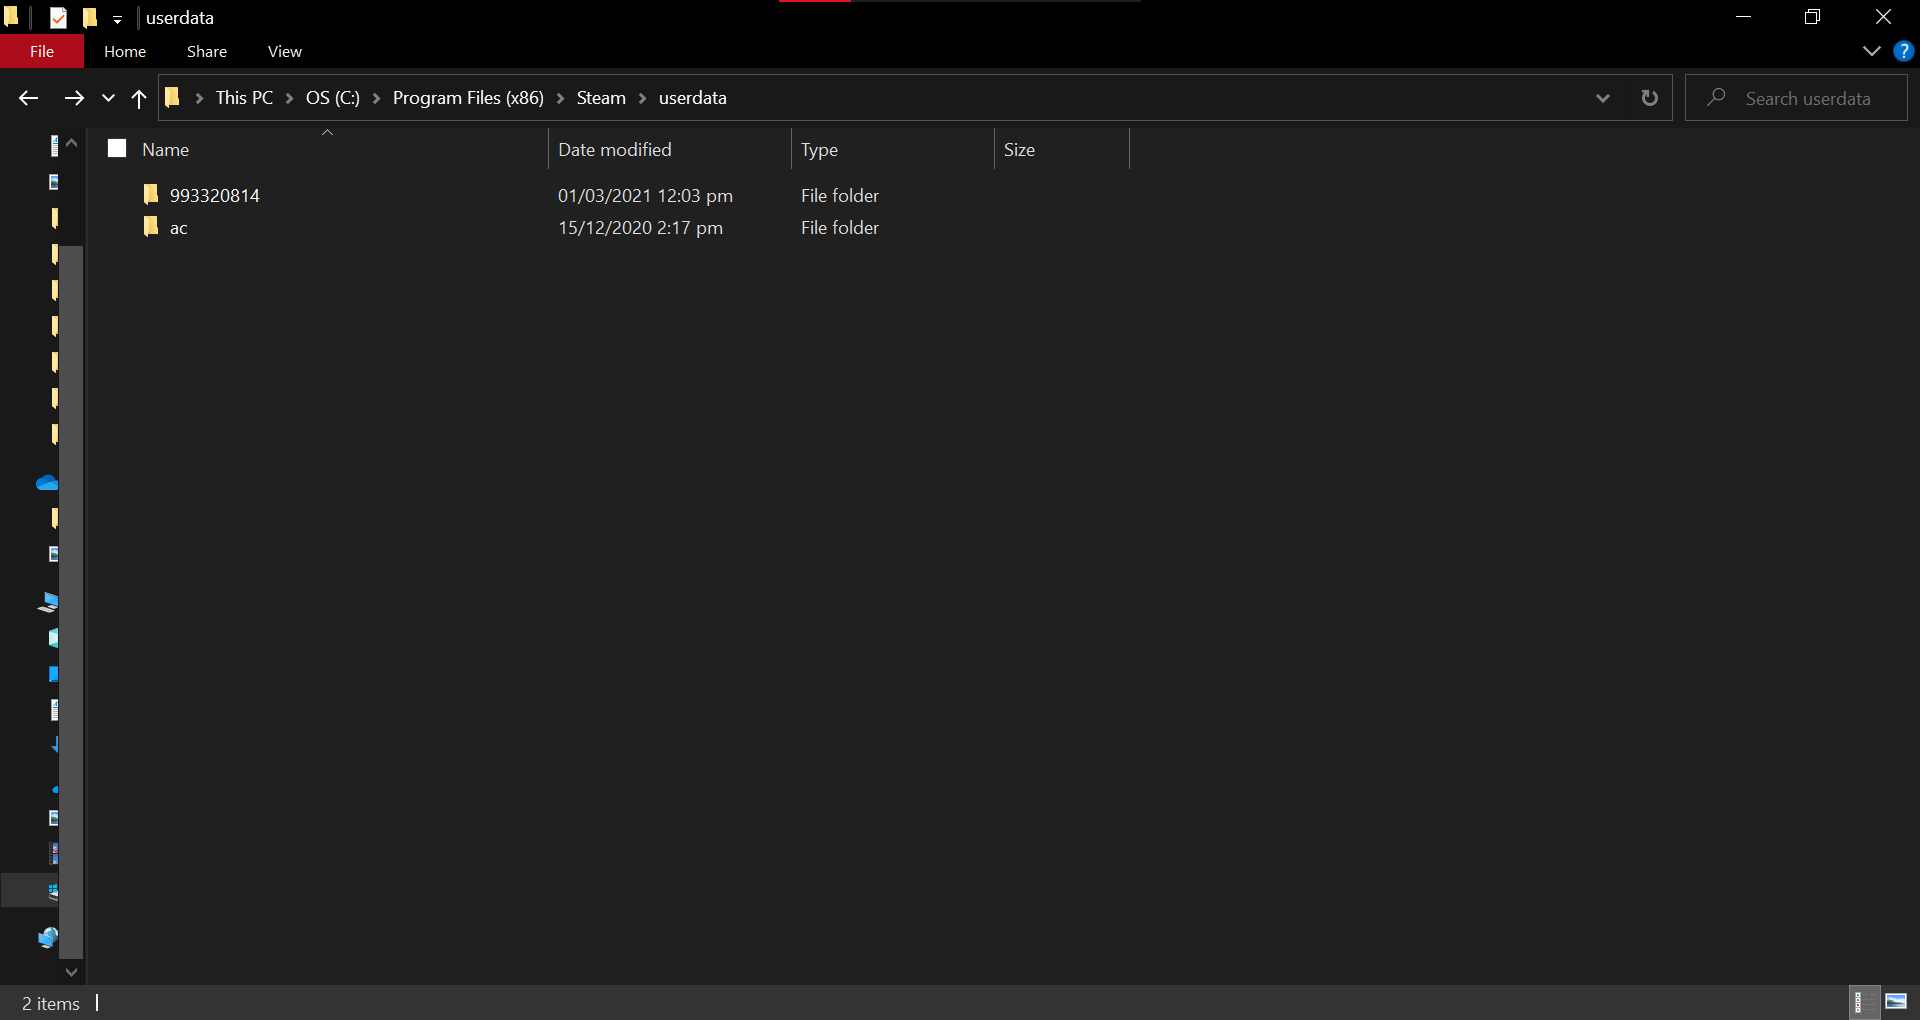1920x1020 pixels.
Task: Click the Forward navigation arrow
Action: pos(74,98)
